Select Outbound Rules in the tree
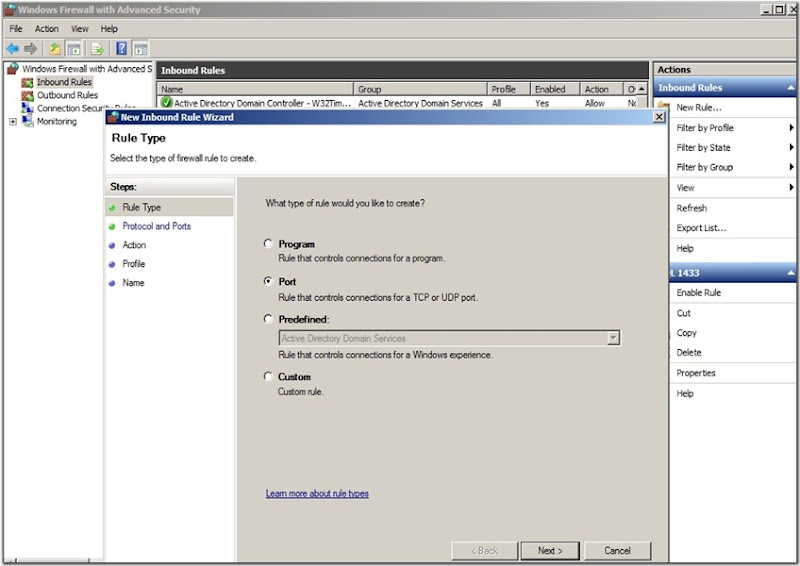This screenshot has width=800, height=566. (x=67, y=95)
